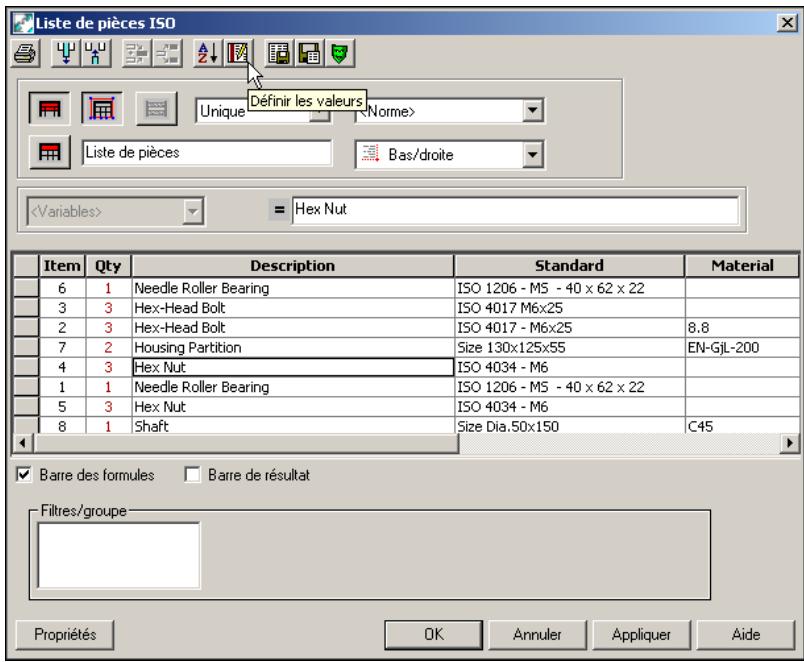804x662 pixels.
Task: Click the quantity cell of item 7
Action: [108, 347]
